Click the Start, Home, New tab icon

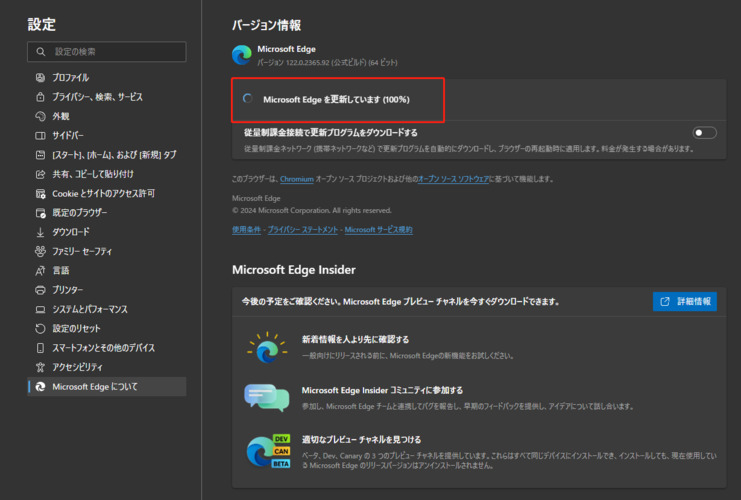click(x=40, y=155)
